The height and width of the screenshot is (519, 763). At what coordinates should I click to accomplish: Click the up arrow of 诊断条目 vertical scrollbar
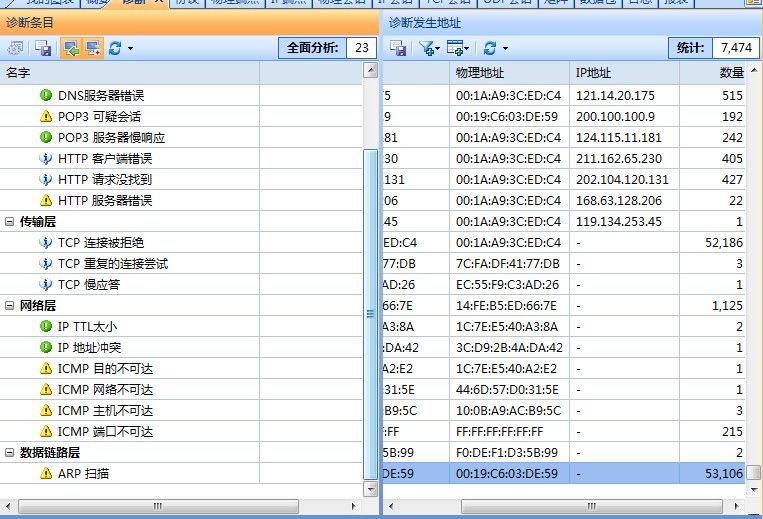coord(371,70)
